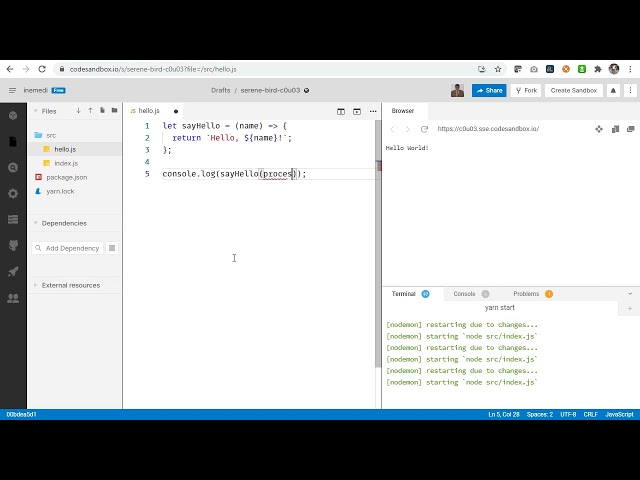Click UTF-8 encoding in status bar
640x480 pixels.
click(568, 414)
